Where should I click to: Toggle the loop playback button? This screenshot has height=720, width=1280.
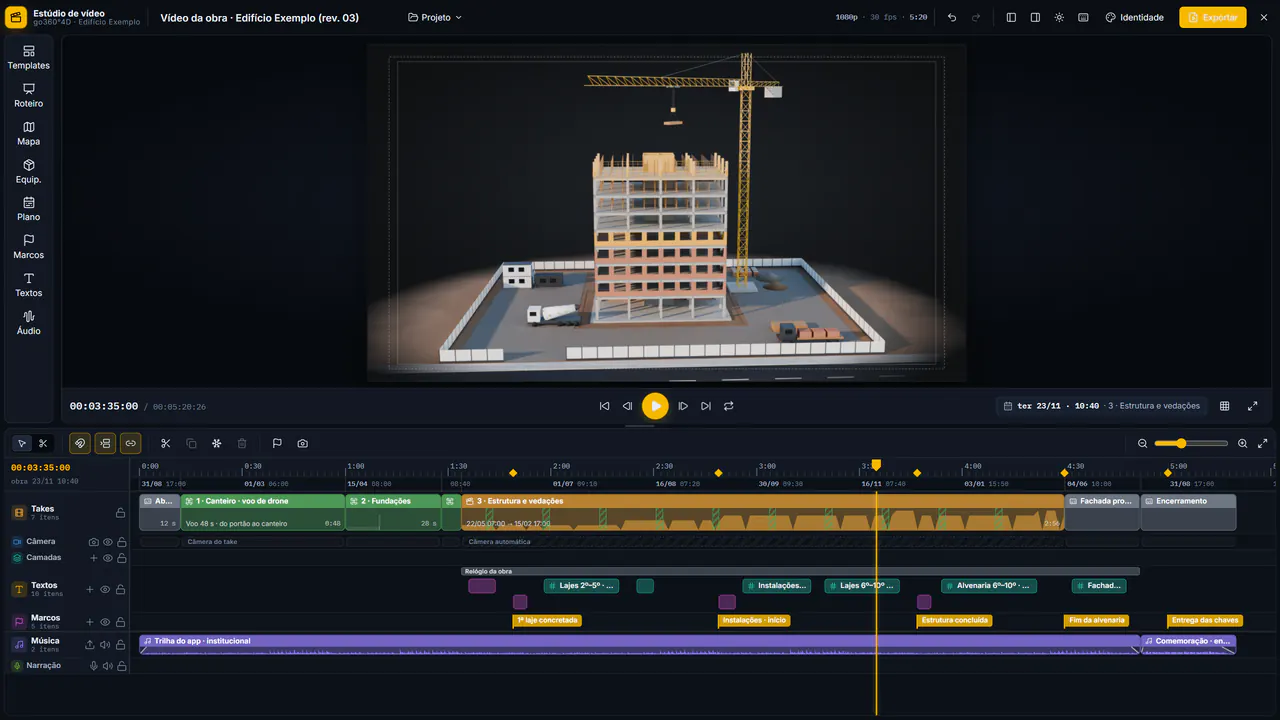(x=729, y=406)
